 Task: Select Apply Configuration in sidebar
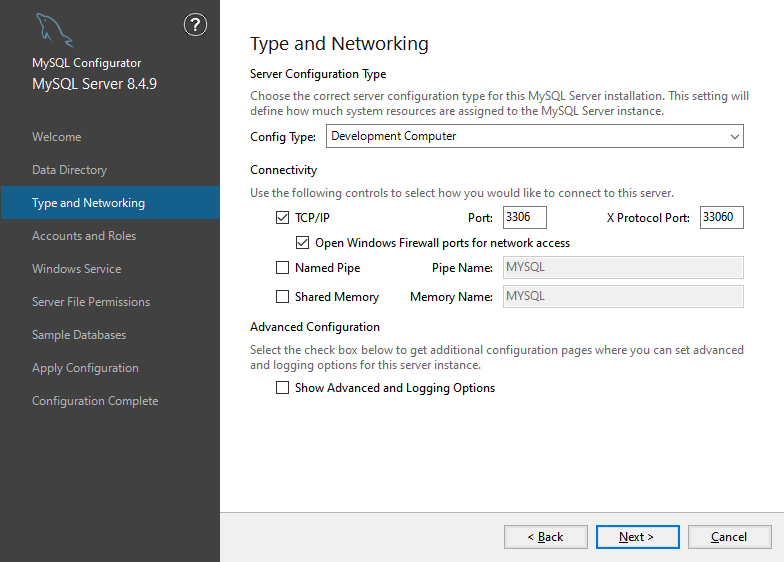pos(85,368)
